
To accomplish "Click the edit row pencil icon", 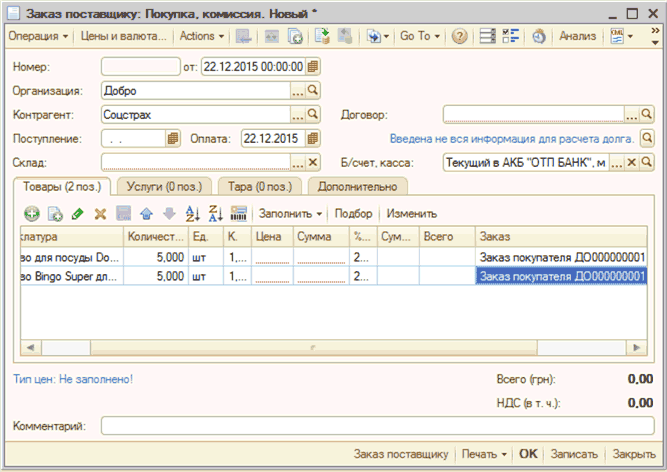I will click(78, 213).
